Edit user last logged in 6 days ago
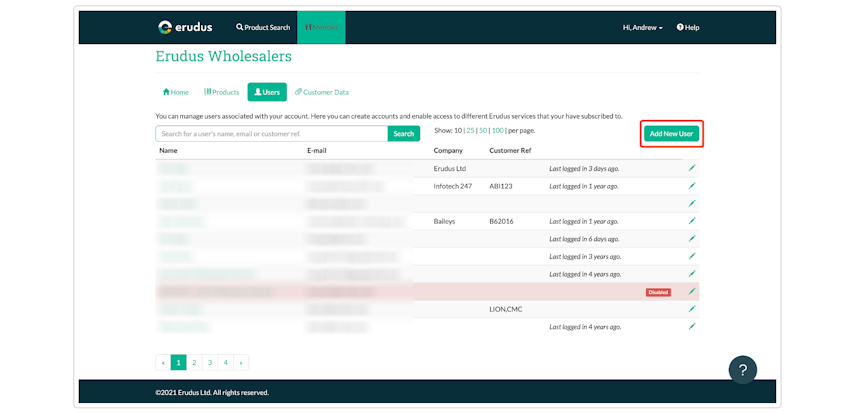Image resolution: width=858 pixels, height=412 pixels. 692,239
